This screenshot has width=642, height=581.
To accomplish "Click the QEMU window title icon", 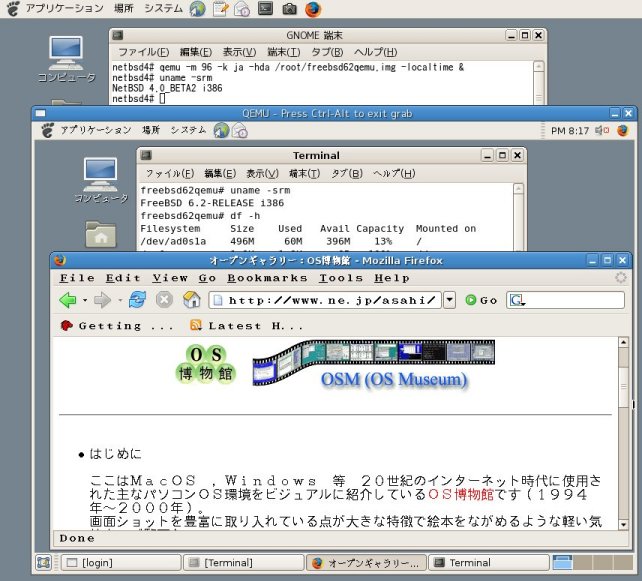I will pos(41,113).
